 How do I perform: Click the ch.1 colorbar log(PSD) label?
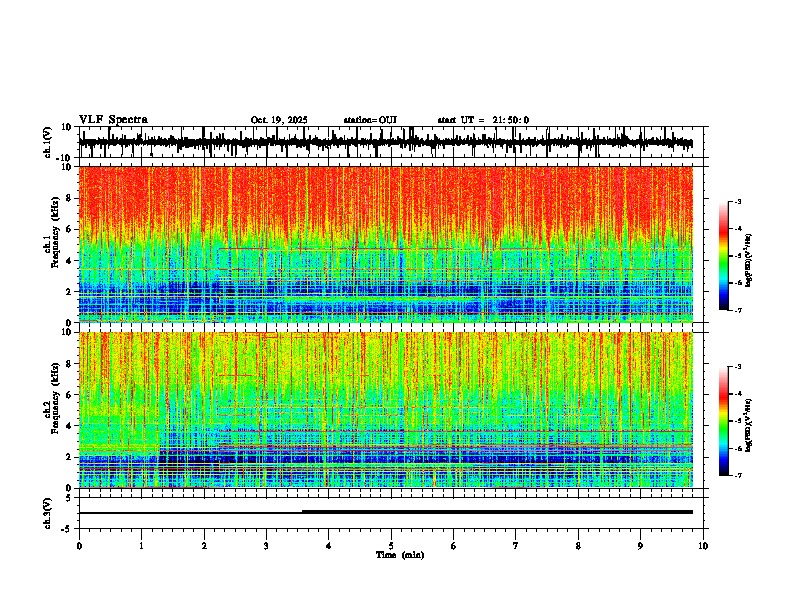[749, 261]
